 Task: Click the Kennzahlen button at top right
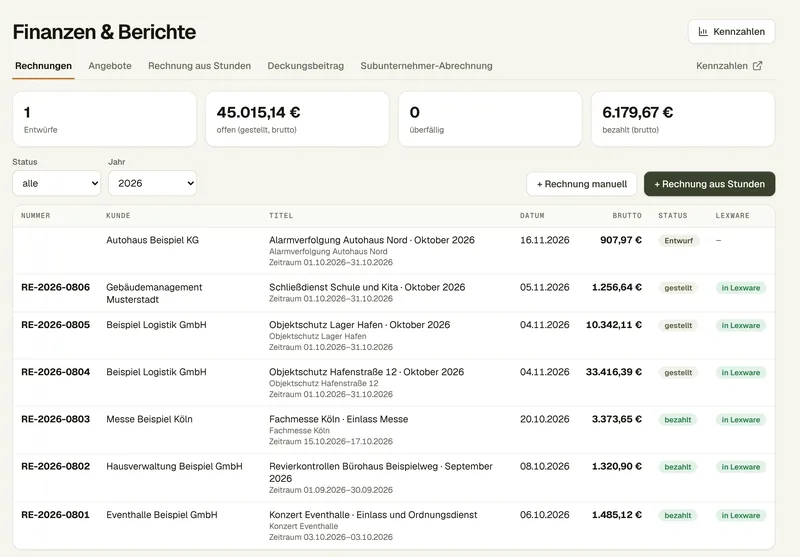pyautogui.click(x=731, y=32)
